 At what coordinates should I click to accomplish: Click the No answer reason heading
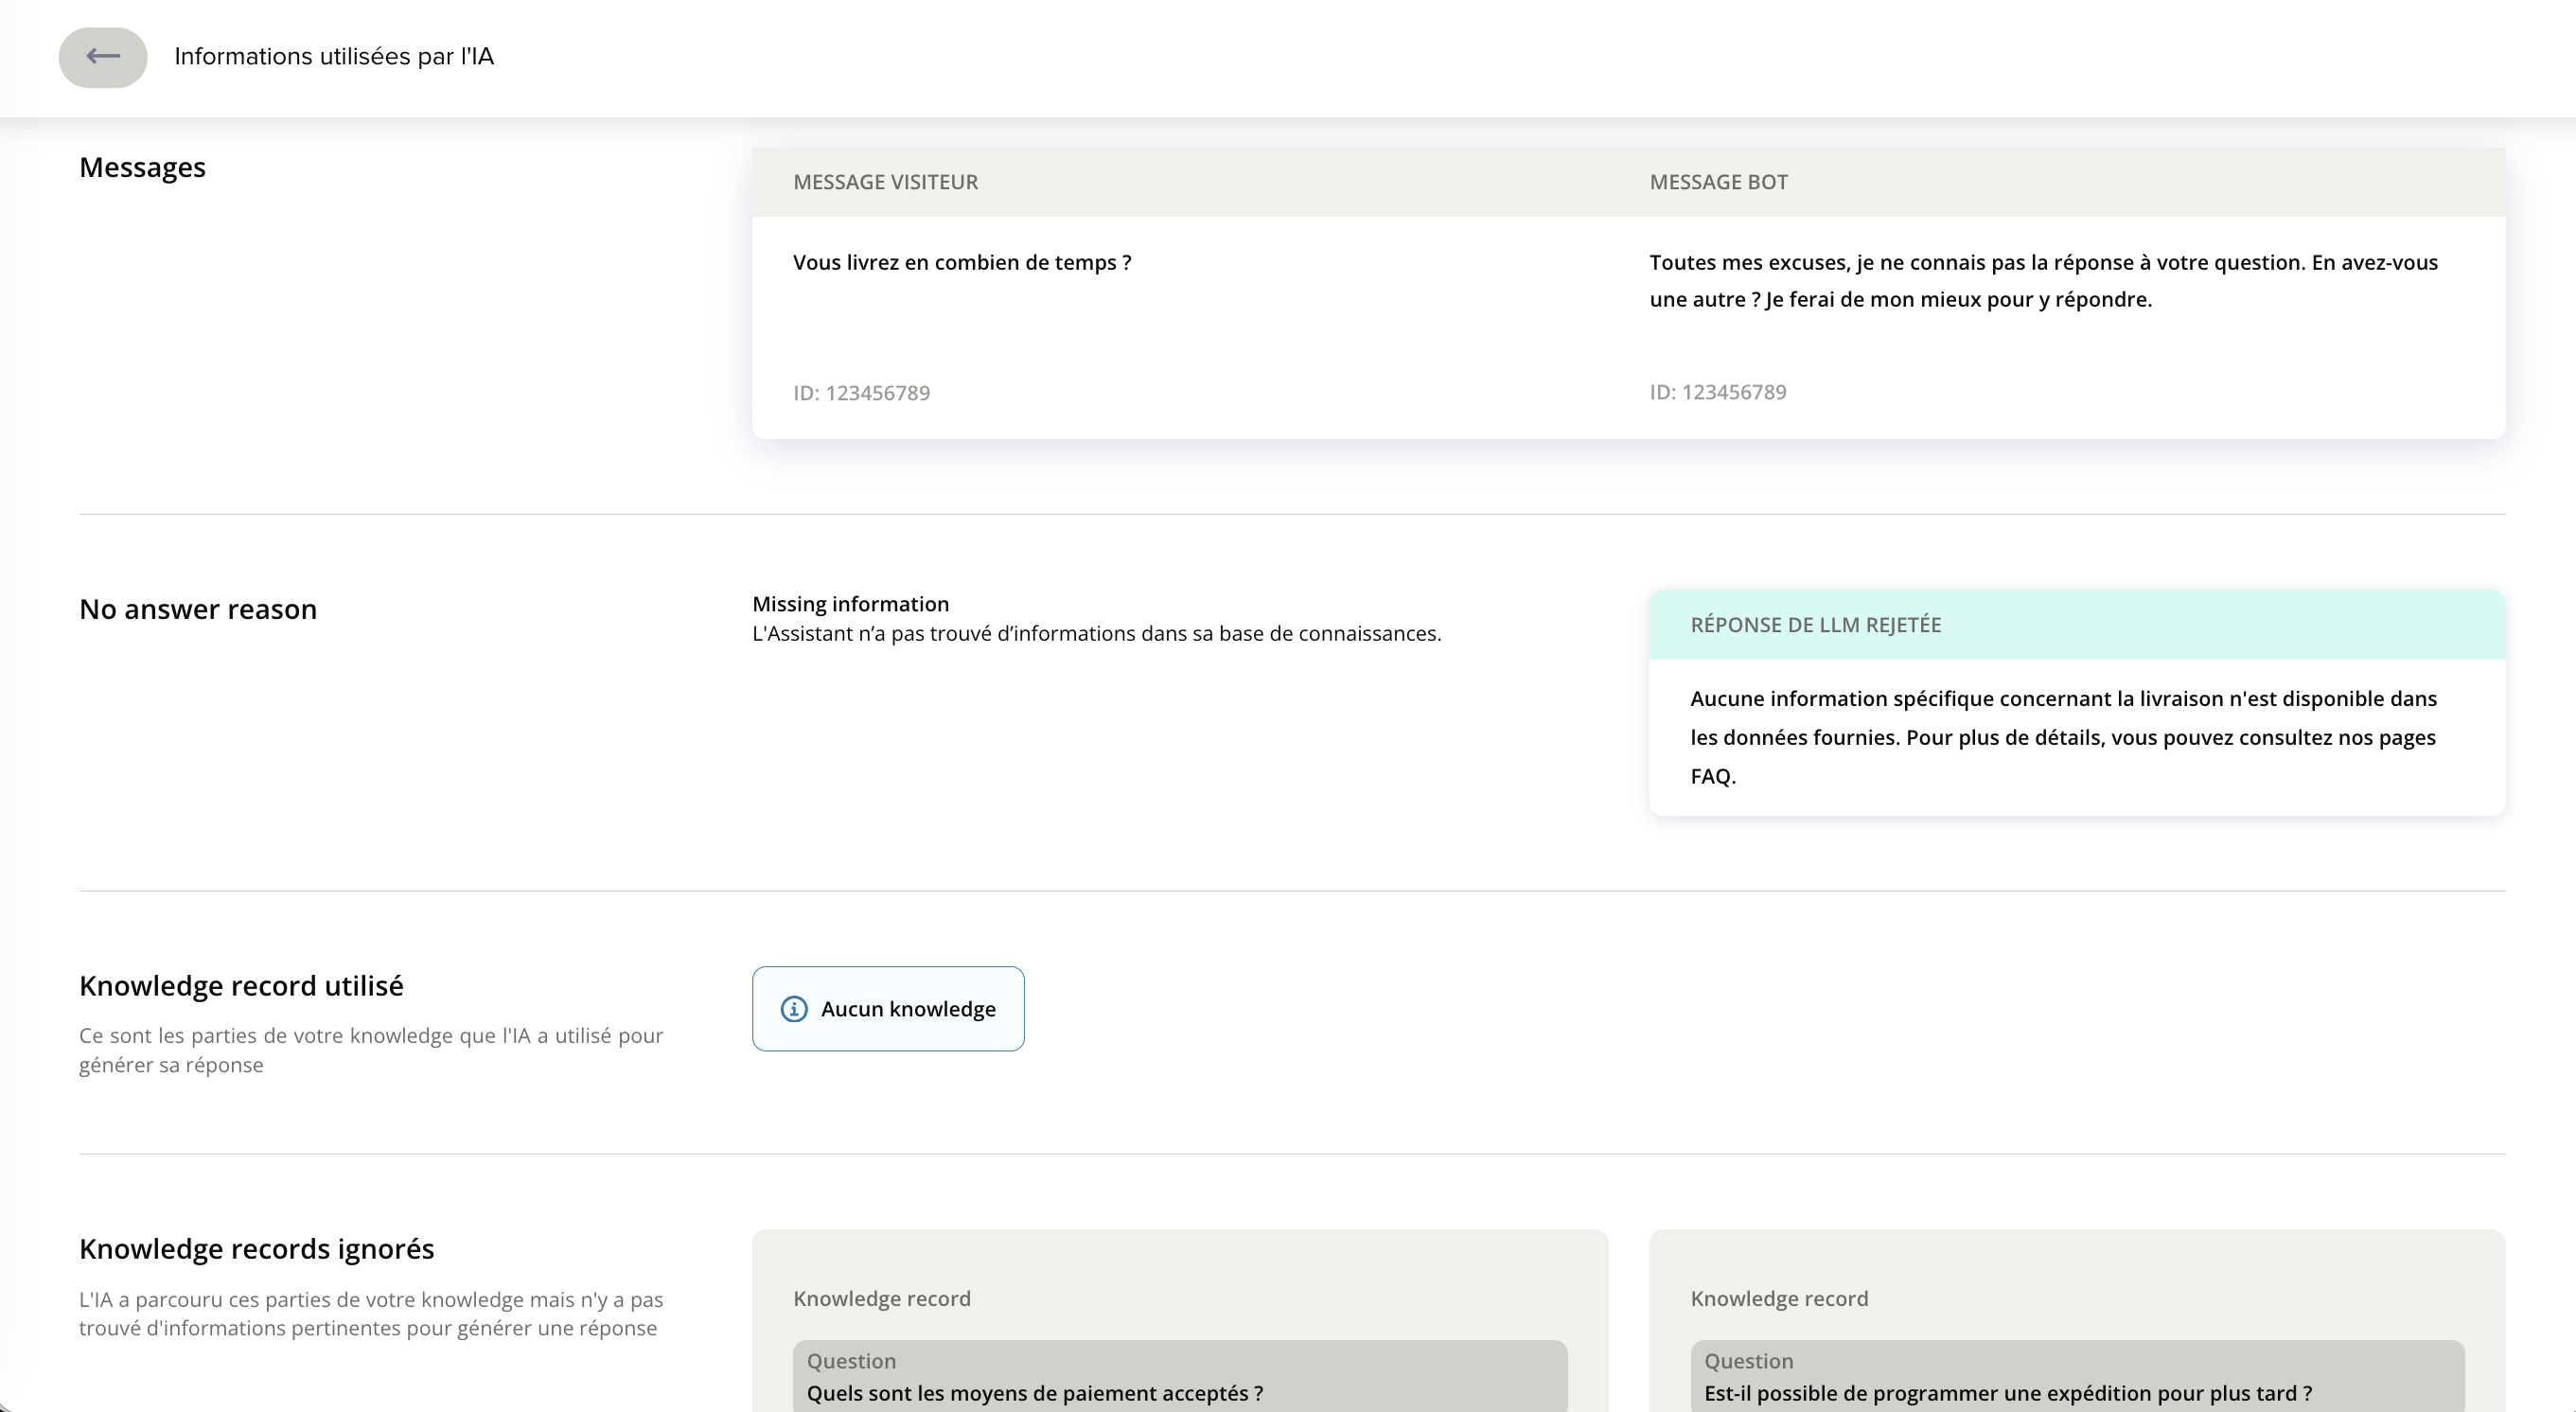click(x=197, y=609)
